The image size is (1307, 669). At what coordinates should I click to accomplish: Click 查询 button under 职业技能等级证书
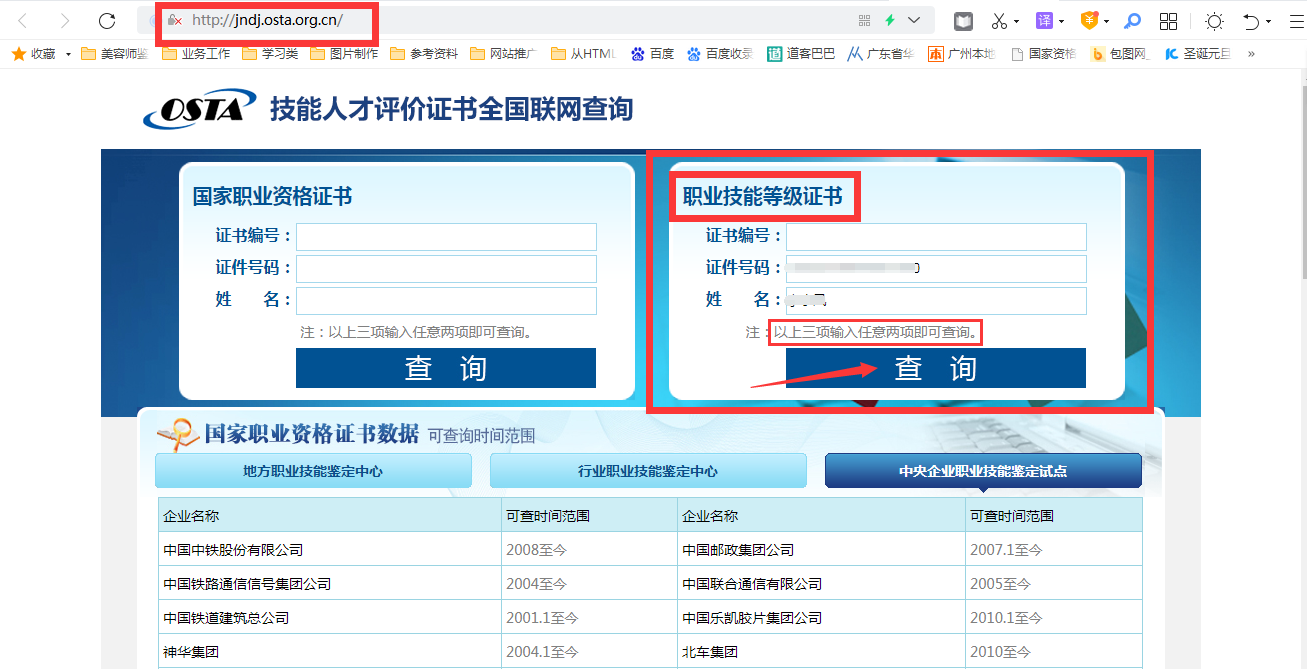pyautogui.click(x=935, y=368)
